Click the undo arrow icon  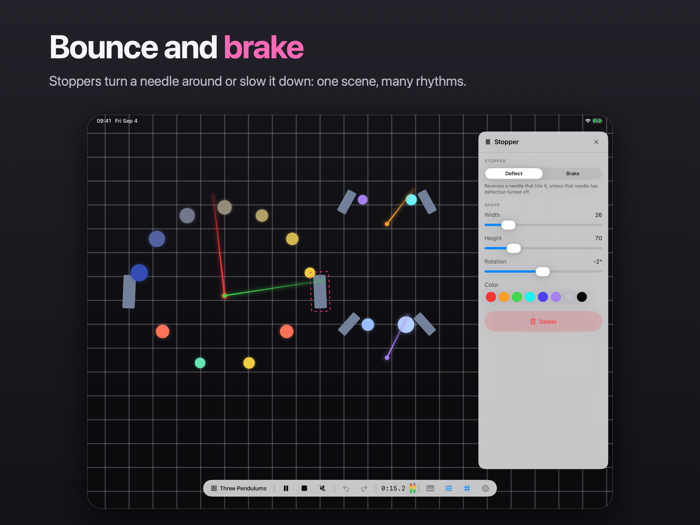click(x=346, y=488)
